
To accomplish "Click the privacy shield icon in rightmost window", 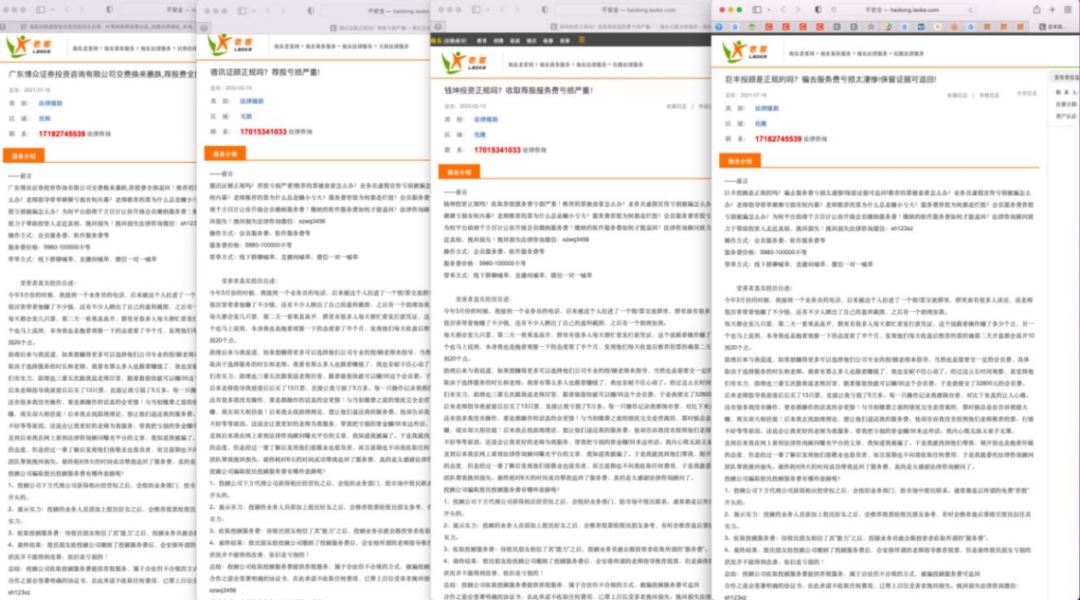I will click(x=818, y=10).
